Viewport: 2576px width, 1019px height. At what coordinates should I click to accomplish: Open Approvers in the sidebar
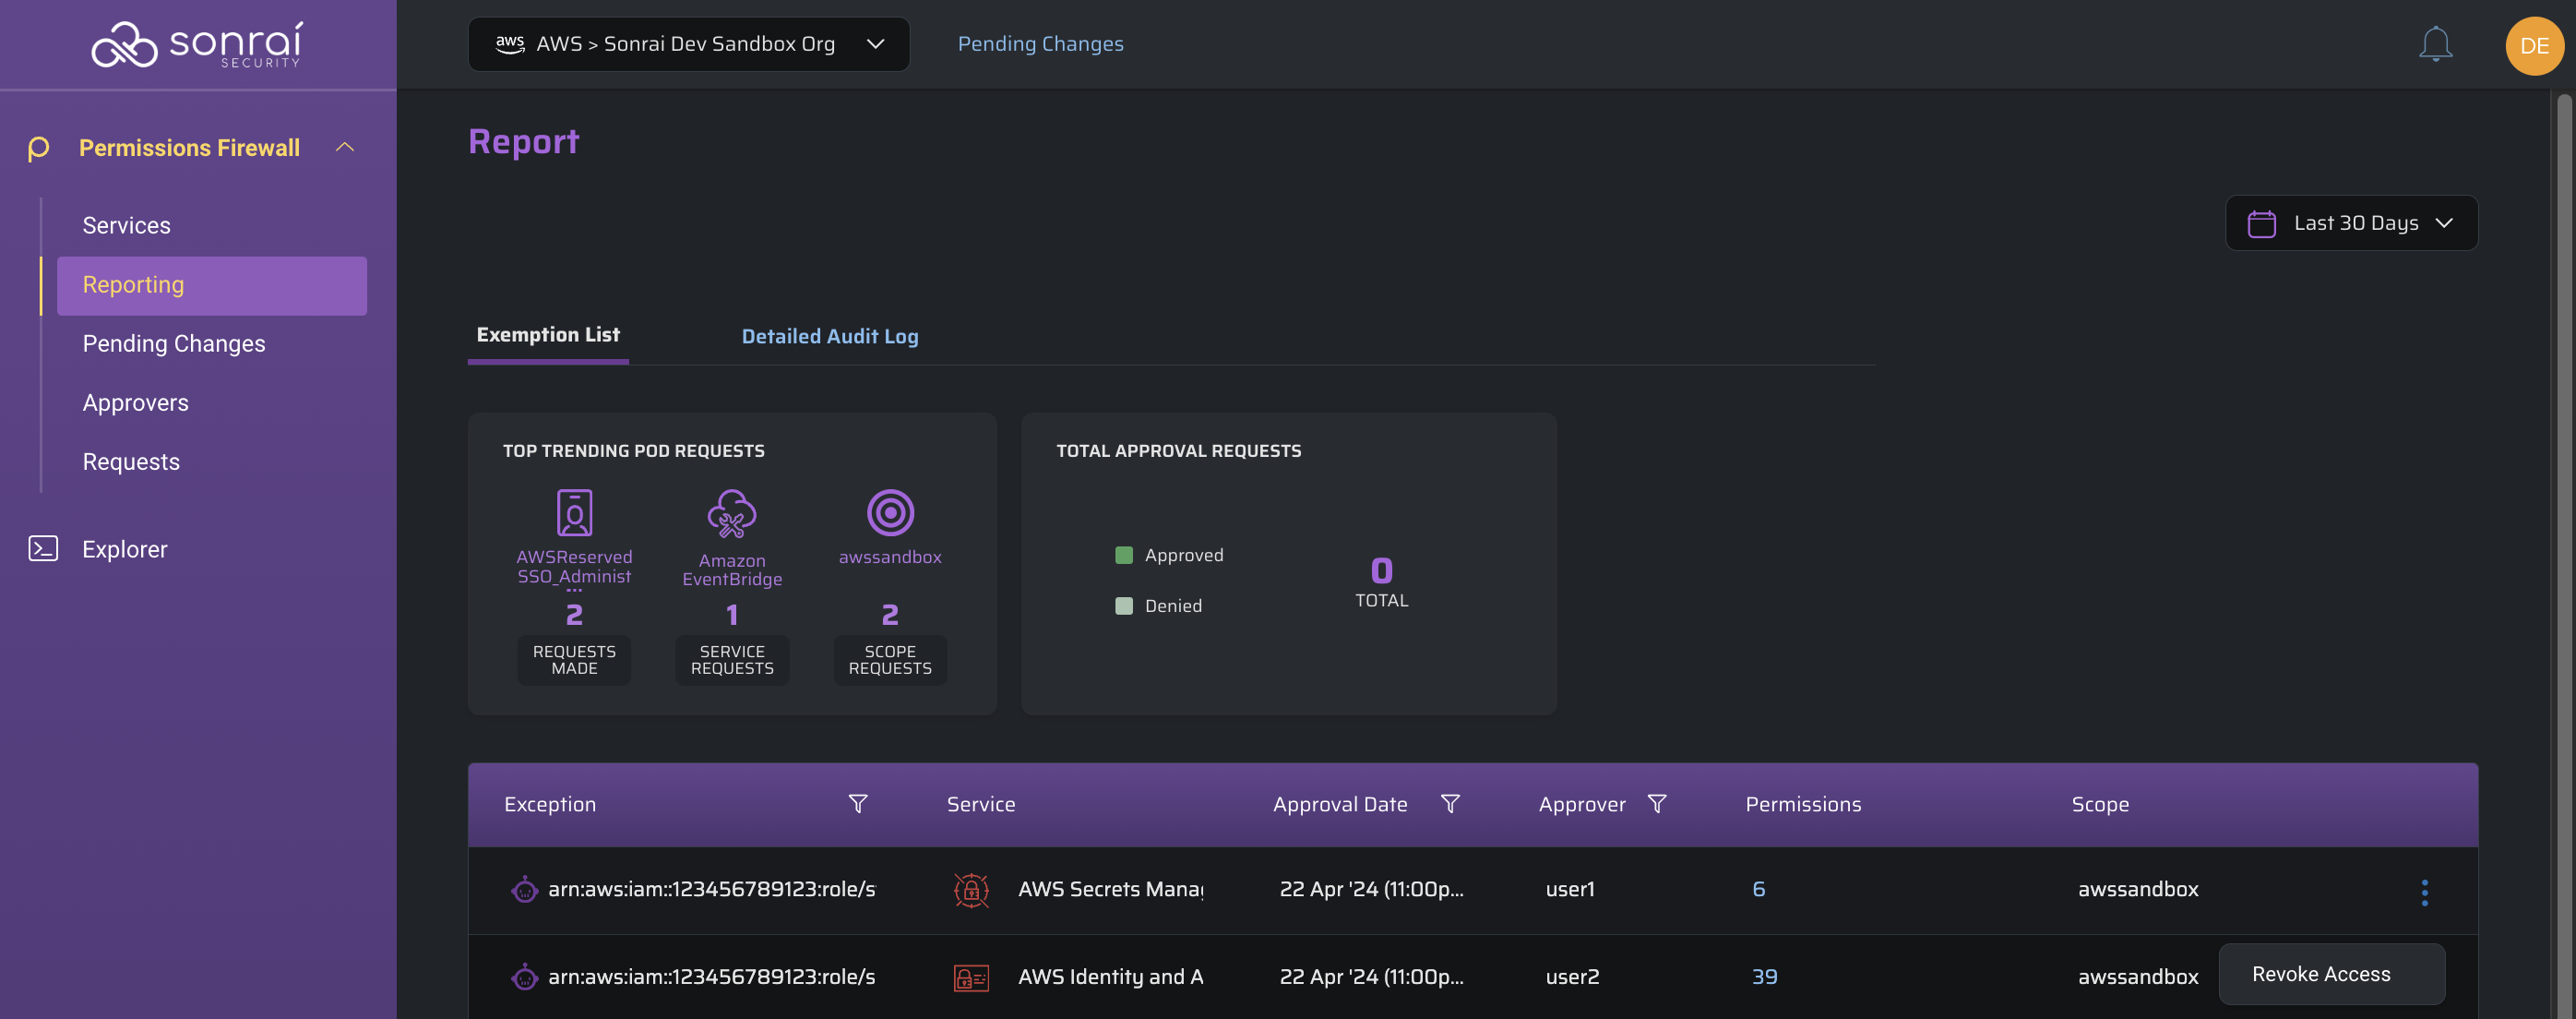point(135,403)
